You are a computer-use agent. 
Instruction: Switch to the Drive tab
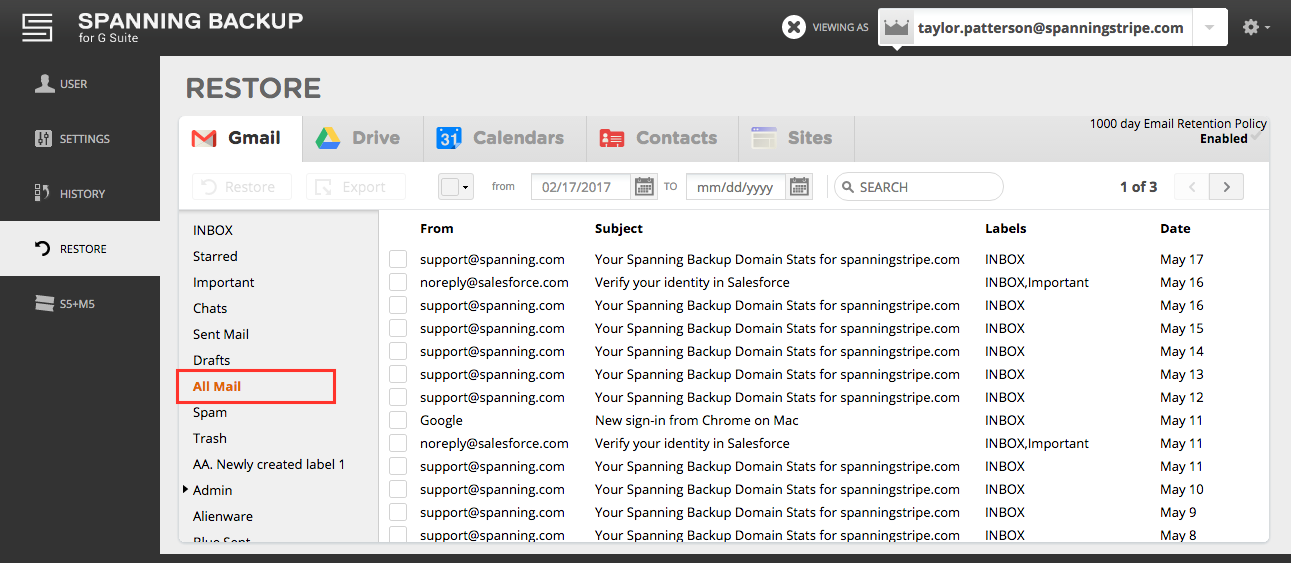coord(358,138)
